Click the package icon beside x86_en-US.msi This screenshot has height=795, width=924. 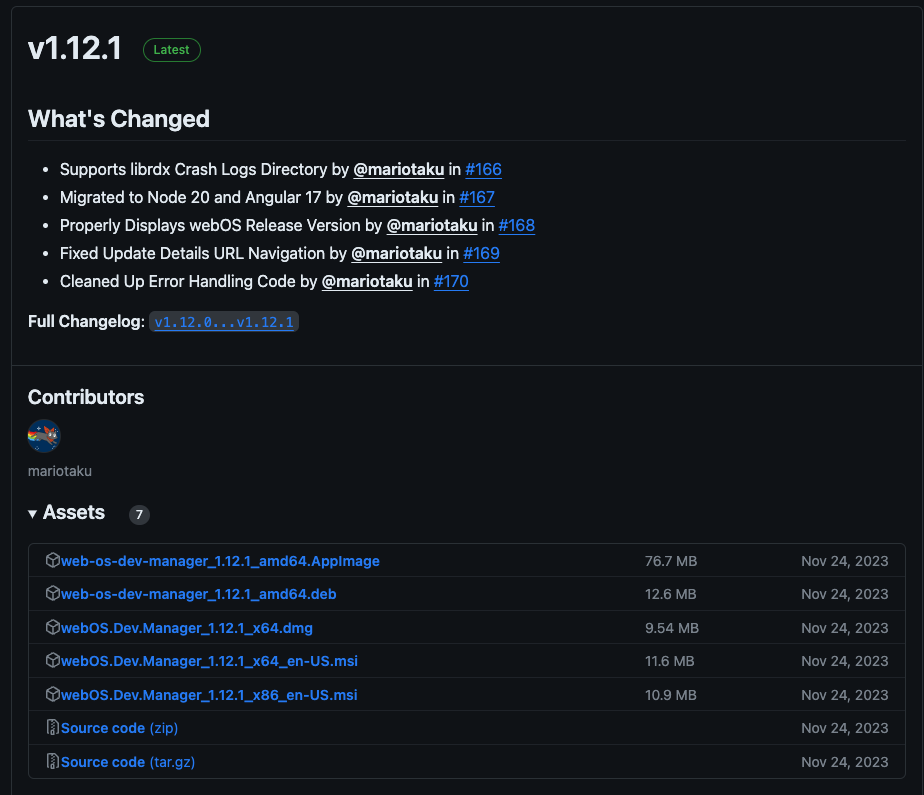point(52,694)
